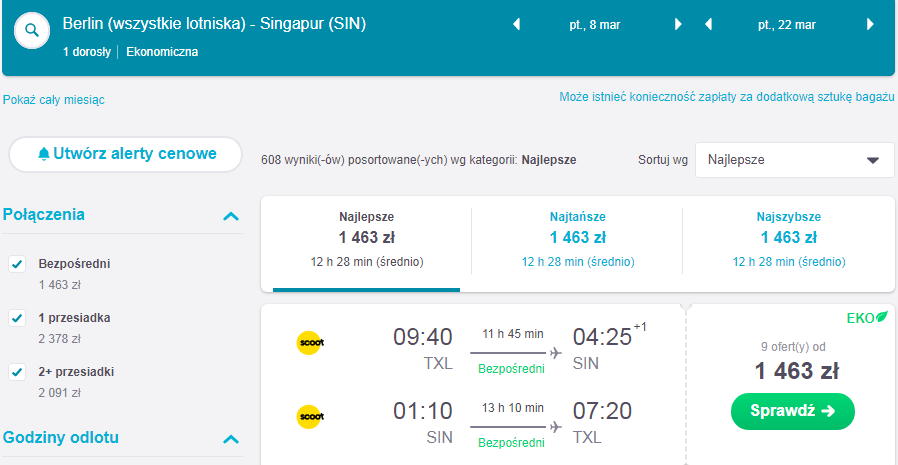Viewport: 898px width, 465px height.
Task: Click the EKO leaf icon
Action: [883, 317]
